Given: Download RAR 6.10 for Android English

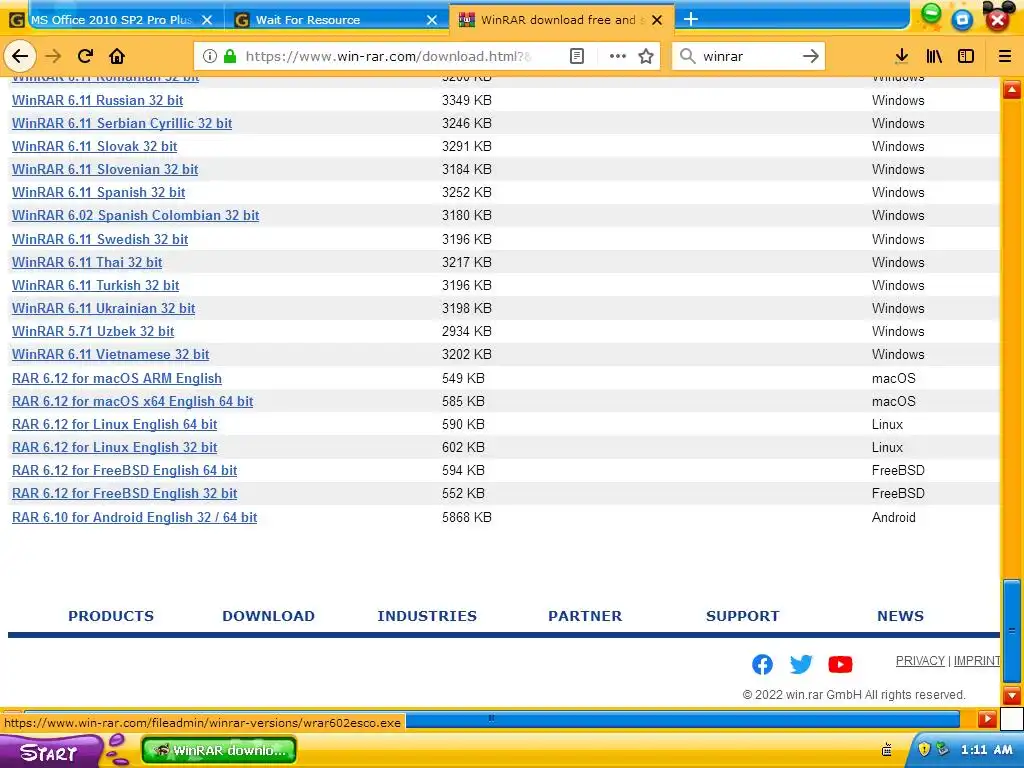Looking at the screenshot, I should coord(135,517).
